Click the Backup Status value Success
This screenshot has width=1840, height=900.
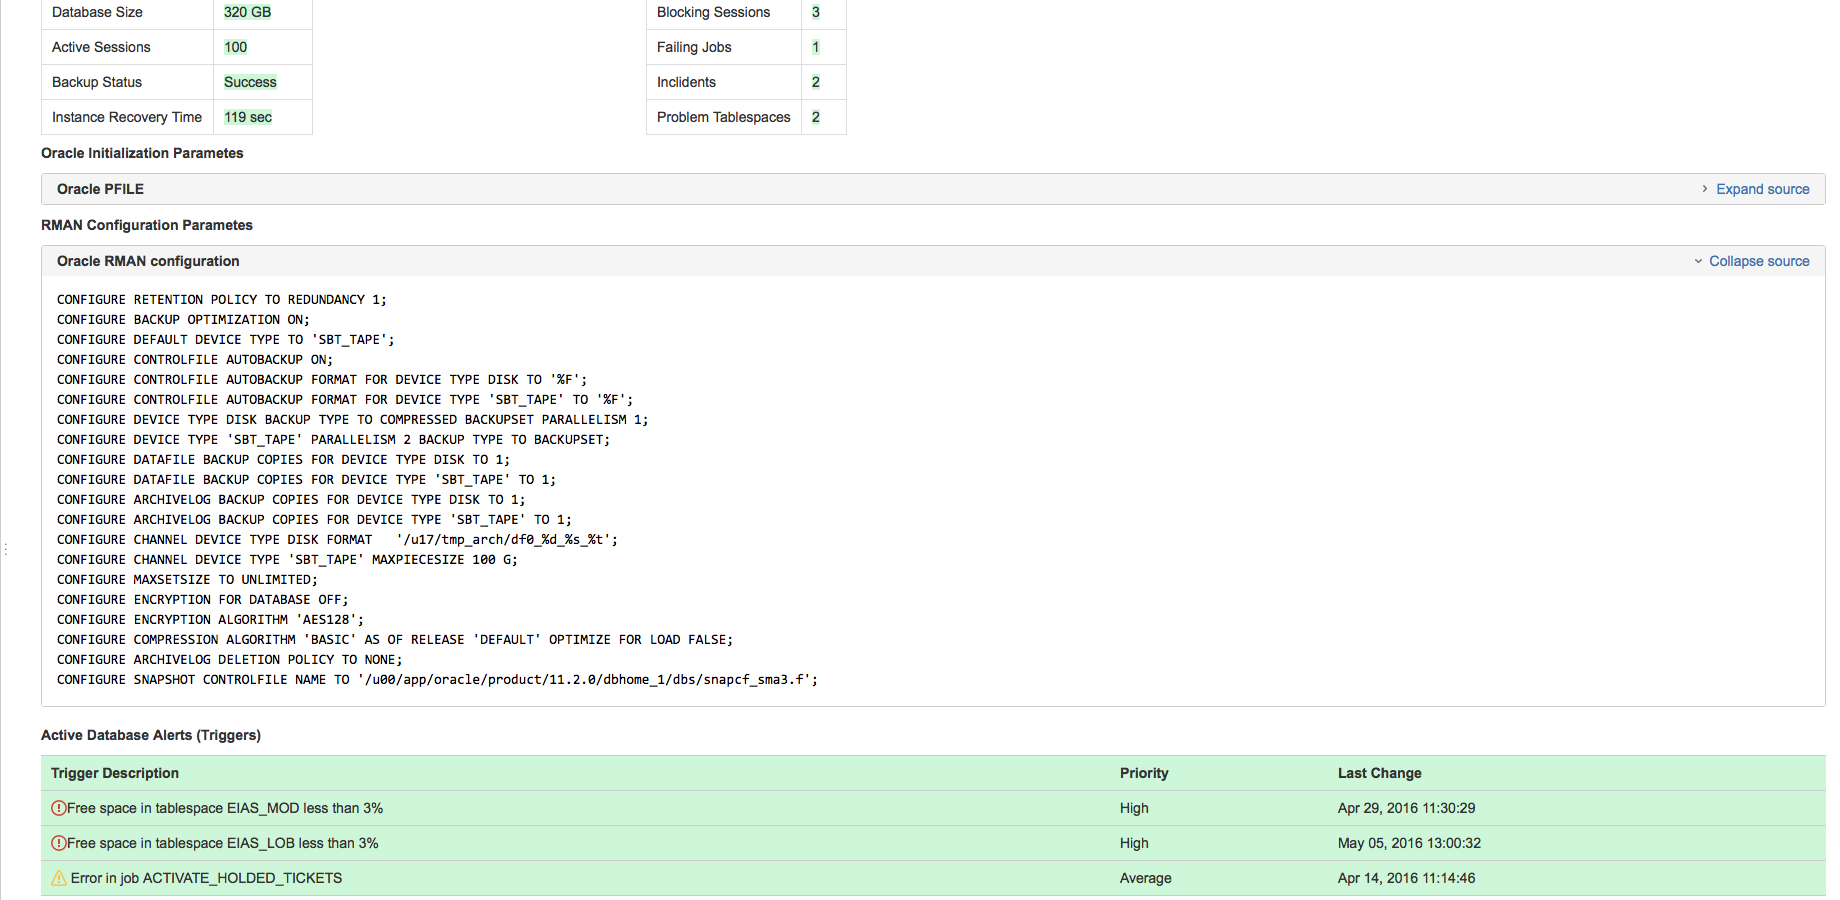point(250,82)
